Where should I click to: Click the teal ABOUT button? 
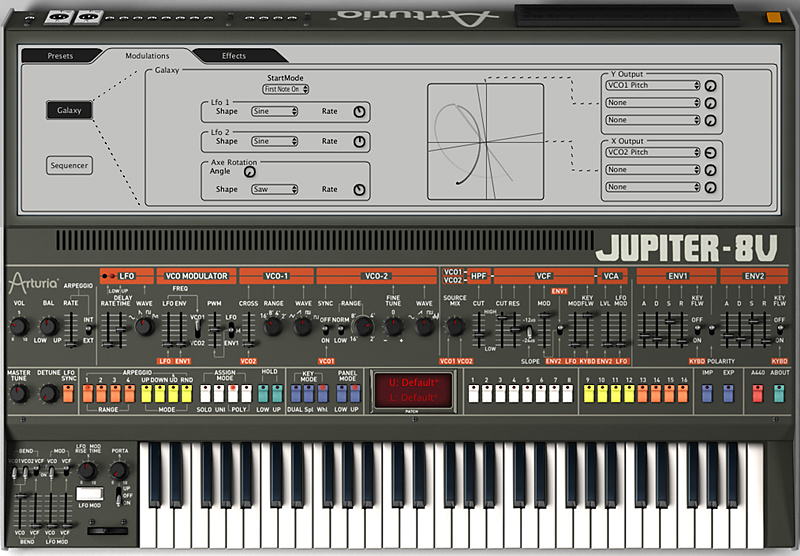(779, 393)
